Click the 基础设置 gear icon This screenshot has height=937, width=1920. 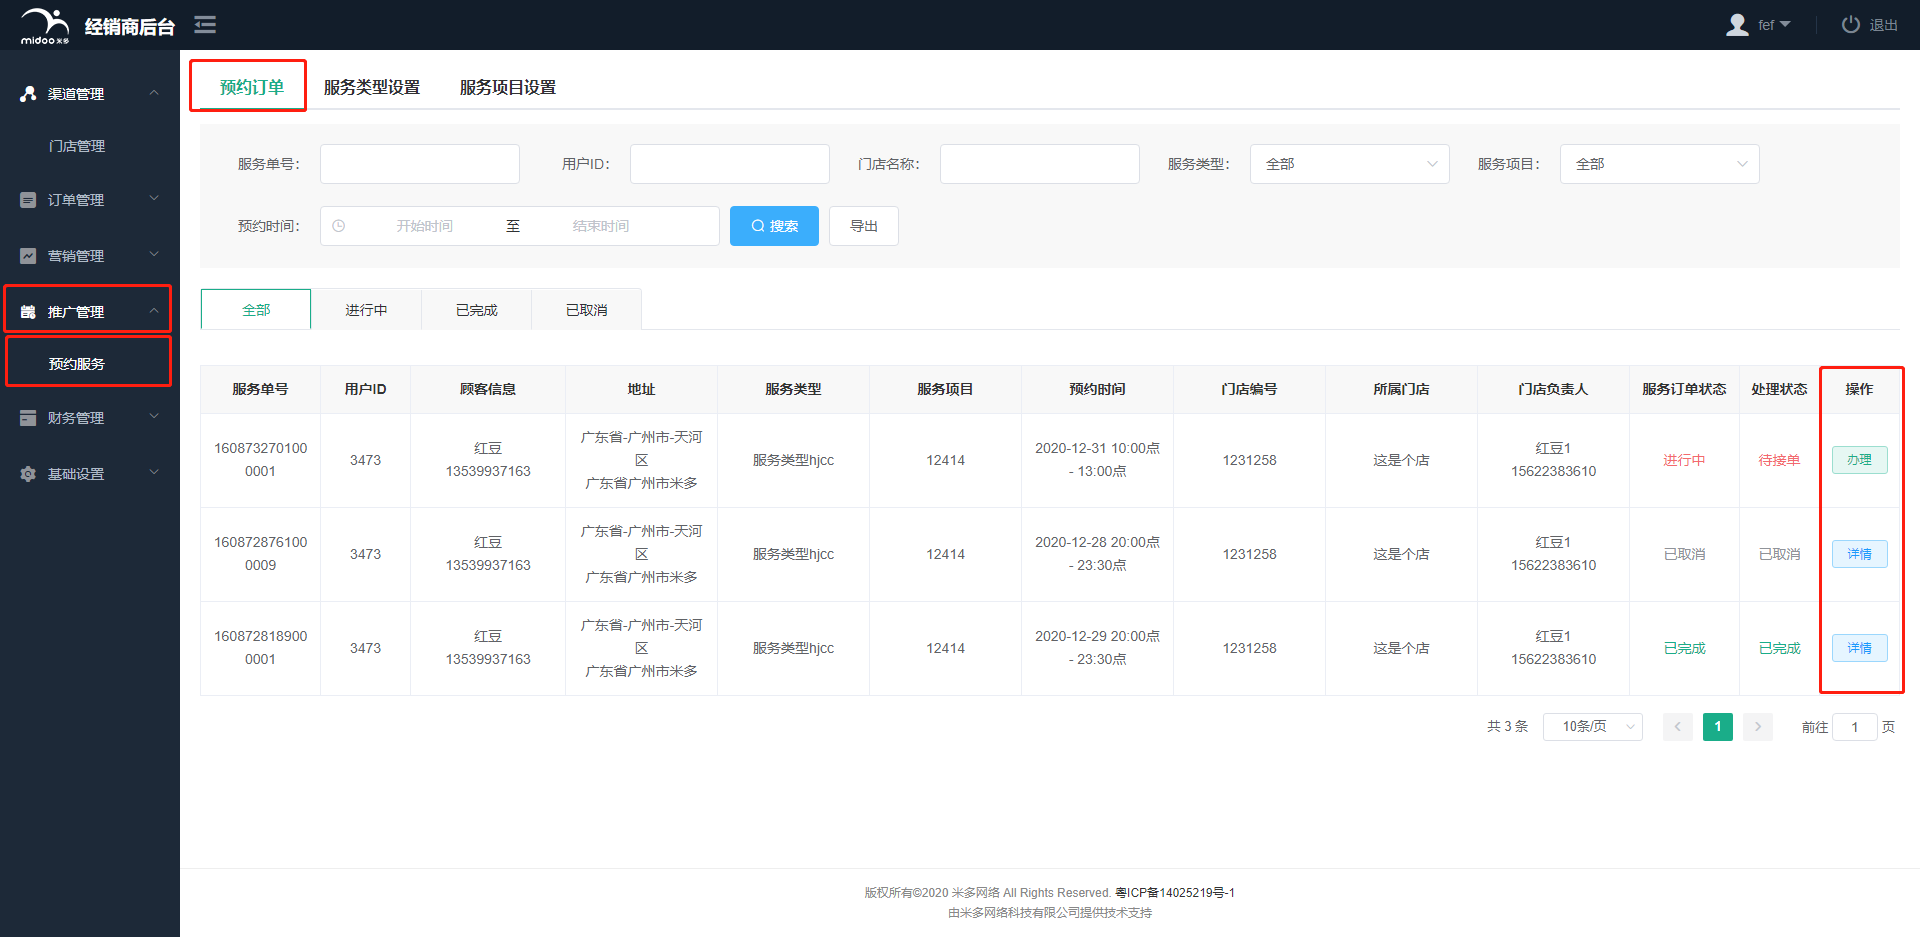tap(28, 474)
